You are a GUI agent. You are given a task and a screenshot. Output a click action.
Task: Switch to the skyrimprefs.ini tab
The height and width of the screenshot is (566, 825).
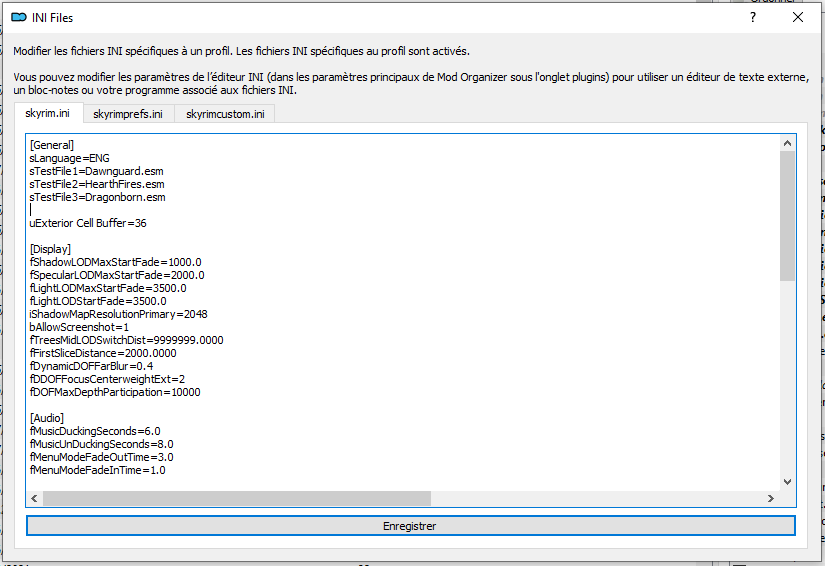(128, 114)
